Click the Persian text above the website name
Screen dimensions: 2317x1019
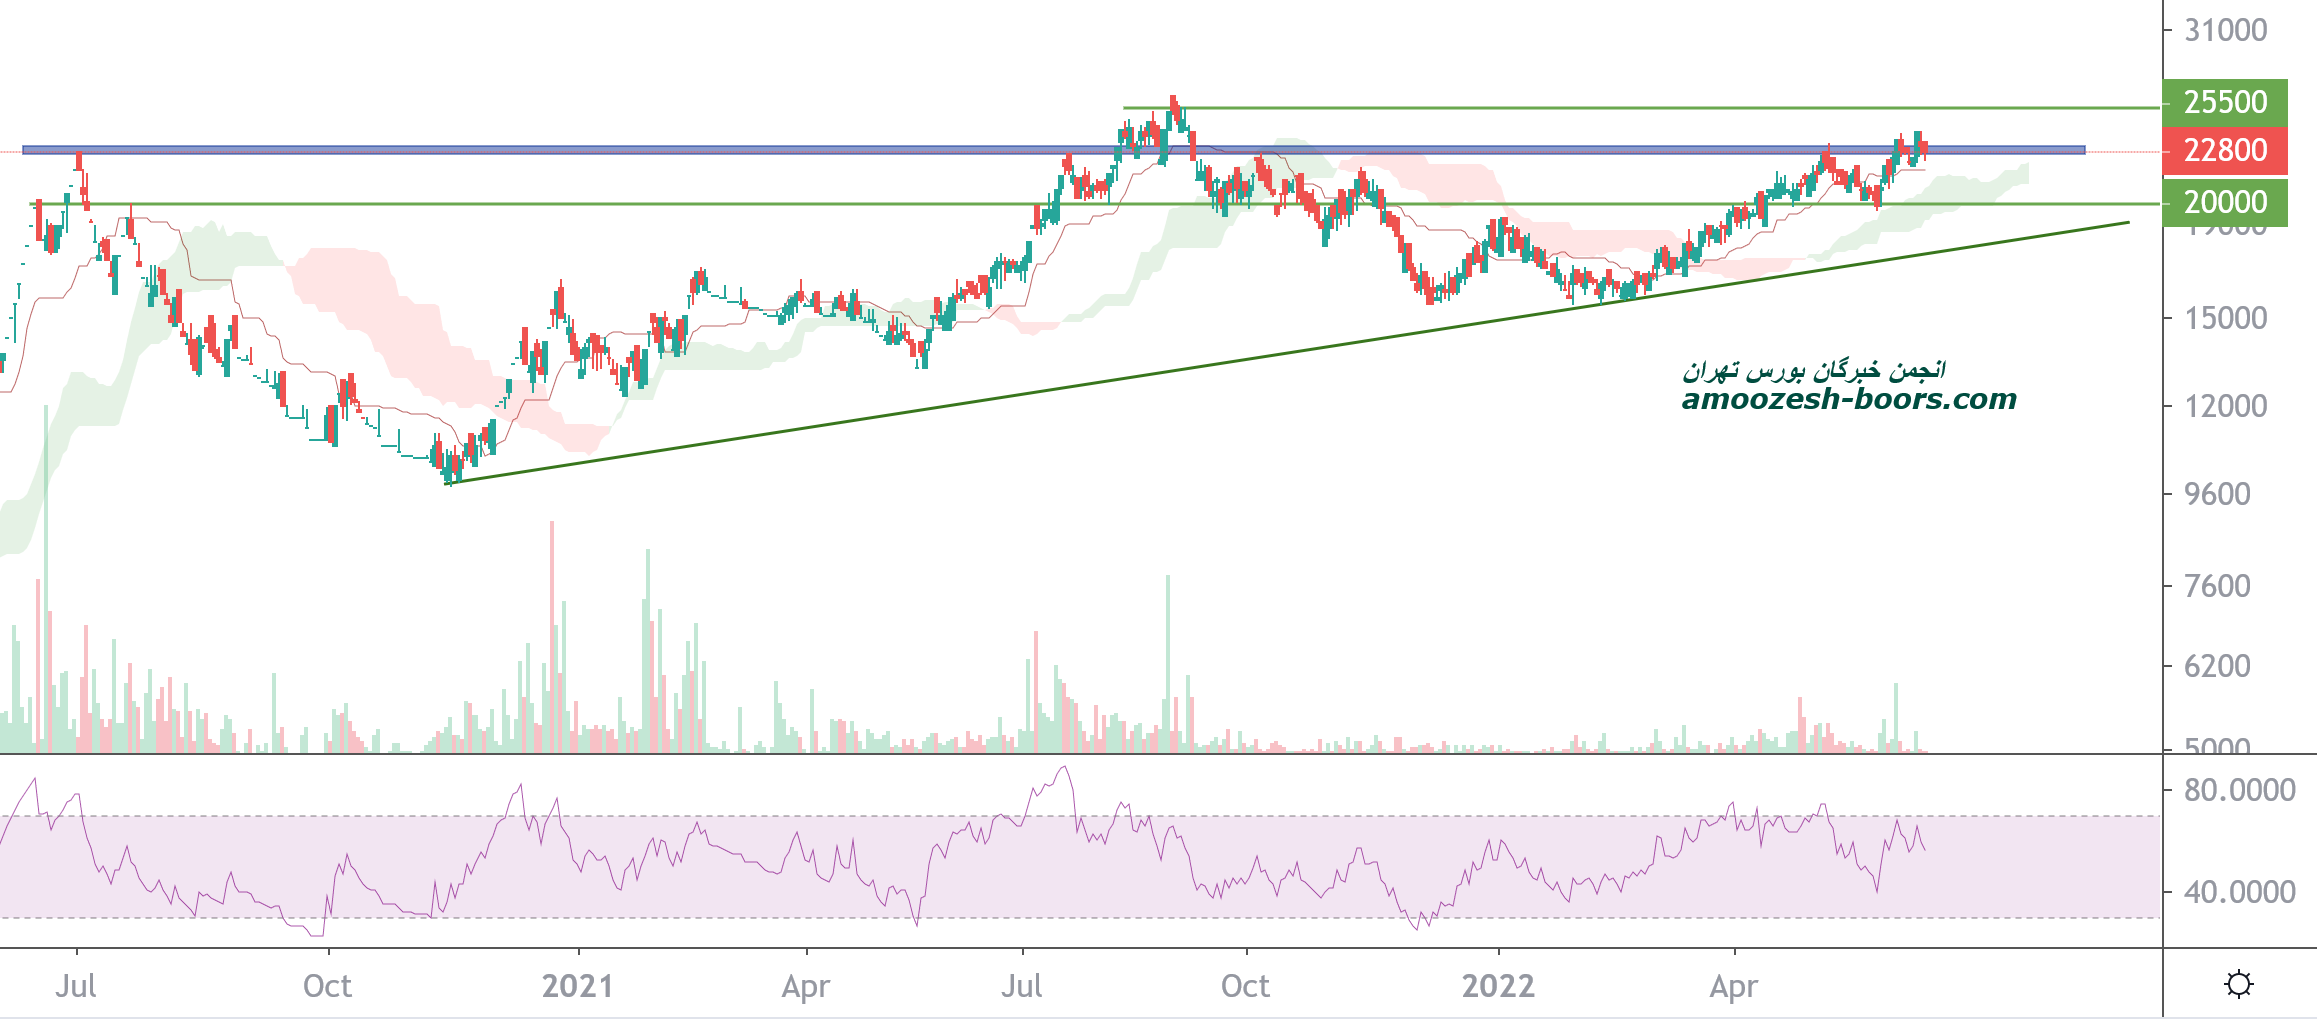point(1813,370)
